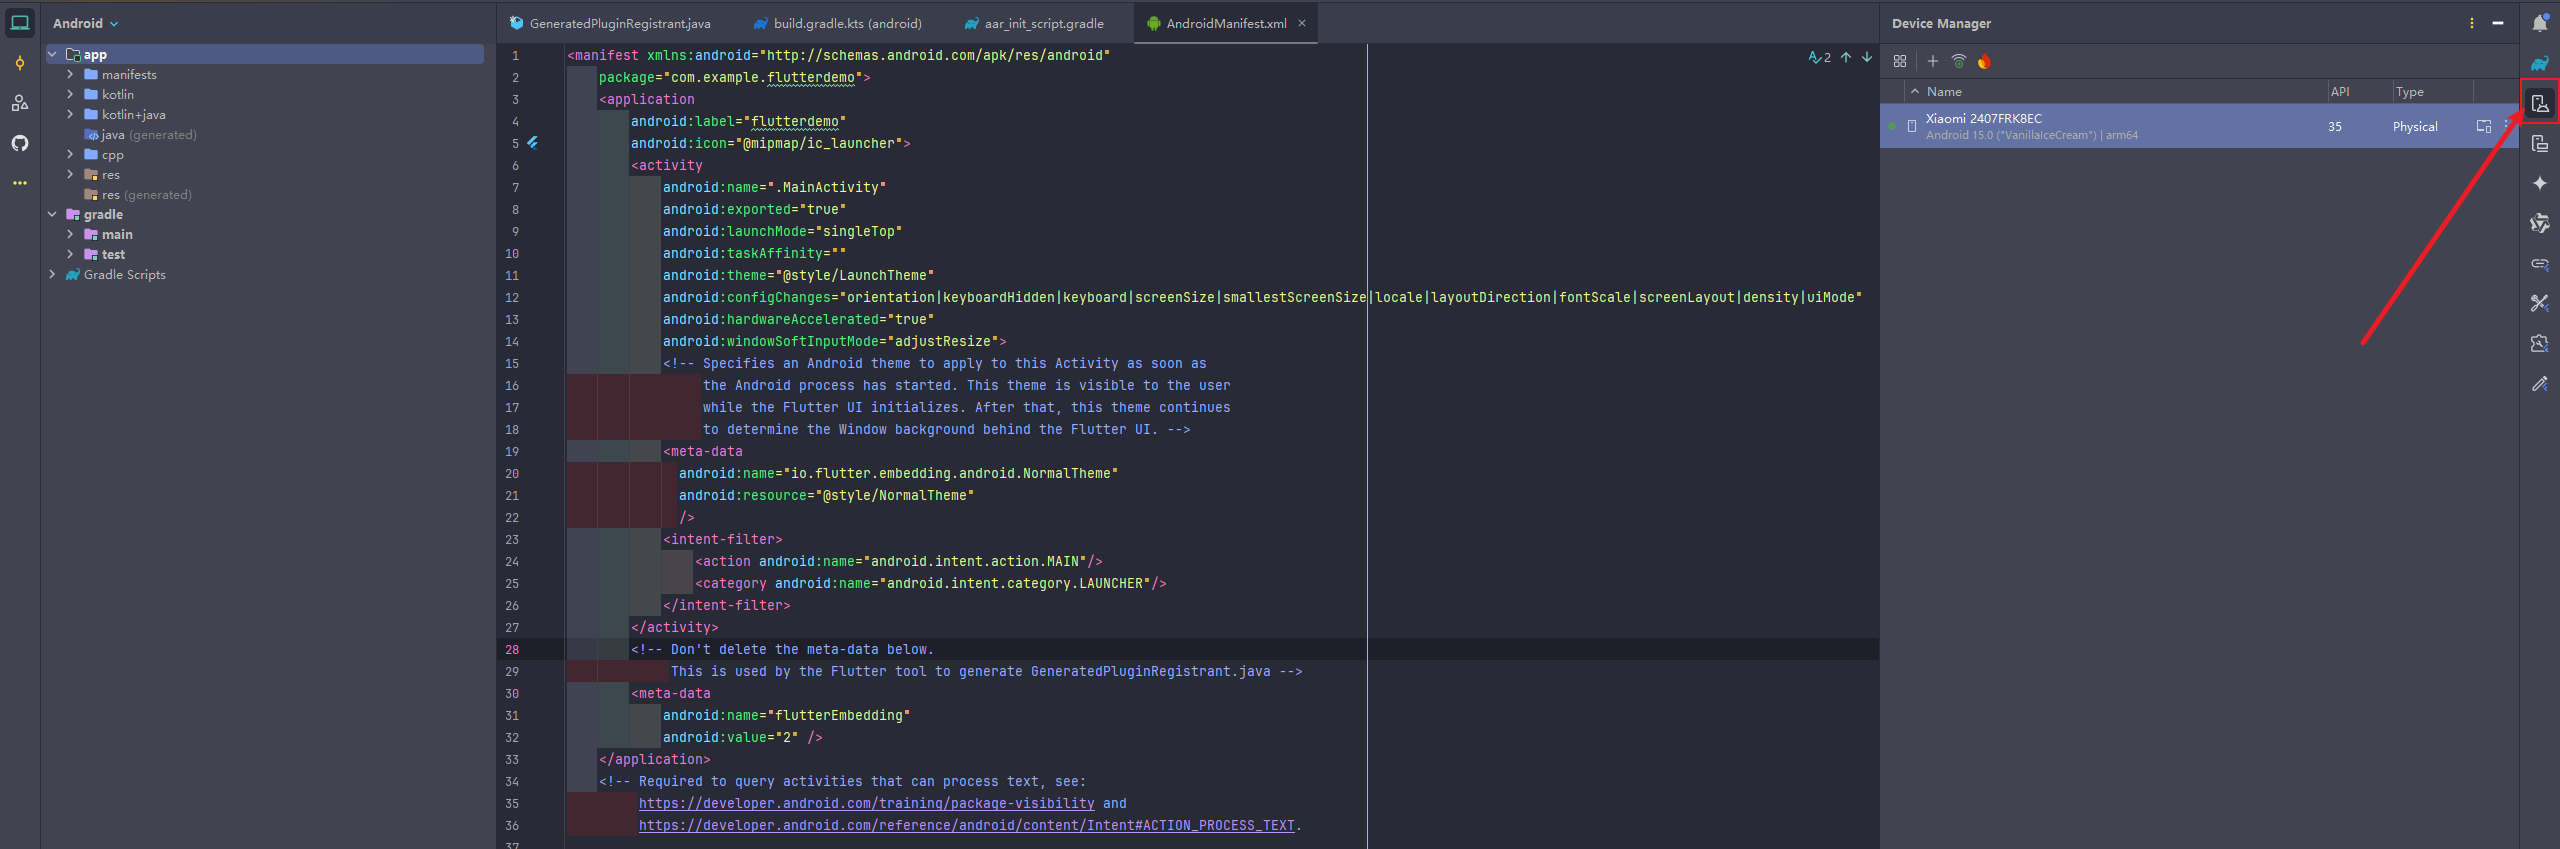Expand the Gradle Scripts node

tap(52, 275)
